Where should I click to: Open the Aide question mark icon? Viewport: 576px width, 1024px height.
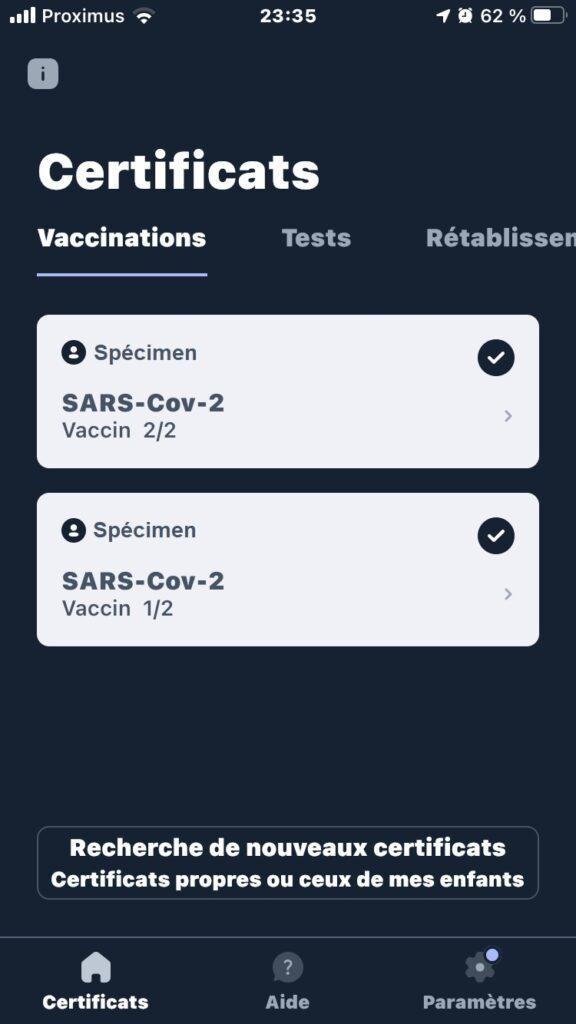click(287, 967)
